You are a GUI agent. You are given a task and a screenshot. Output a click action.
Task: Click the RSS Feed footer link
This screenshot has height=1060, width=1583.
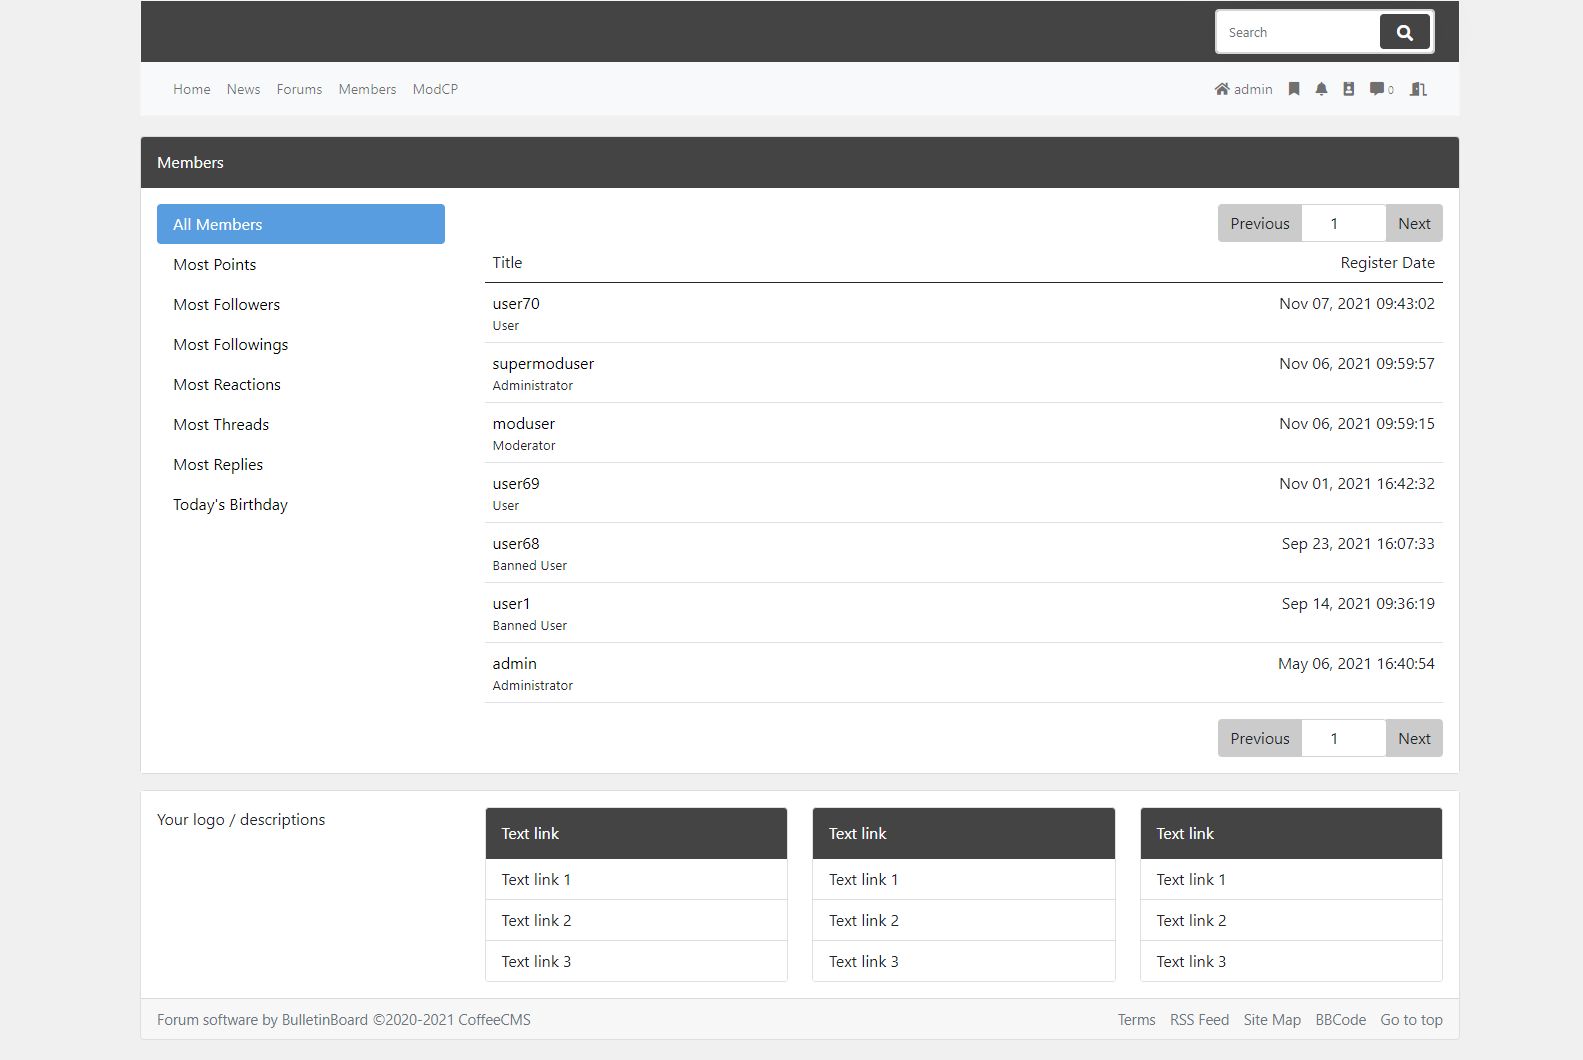click(x=1199, y=1019)
